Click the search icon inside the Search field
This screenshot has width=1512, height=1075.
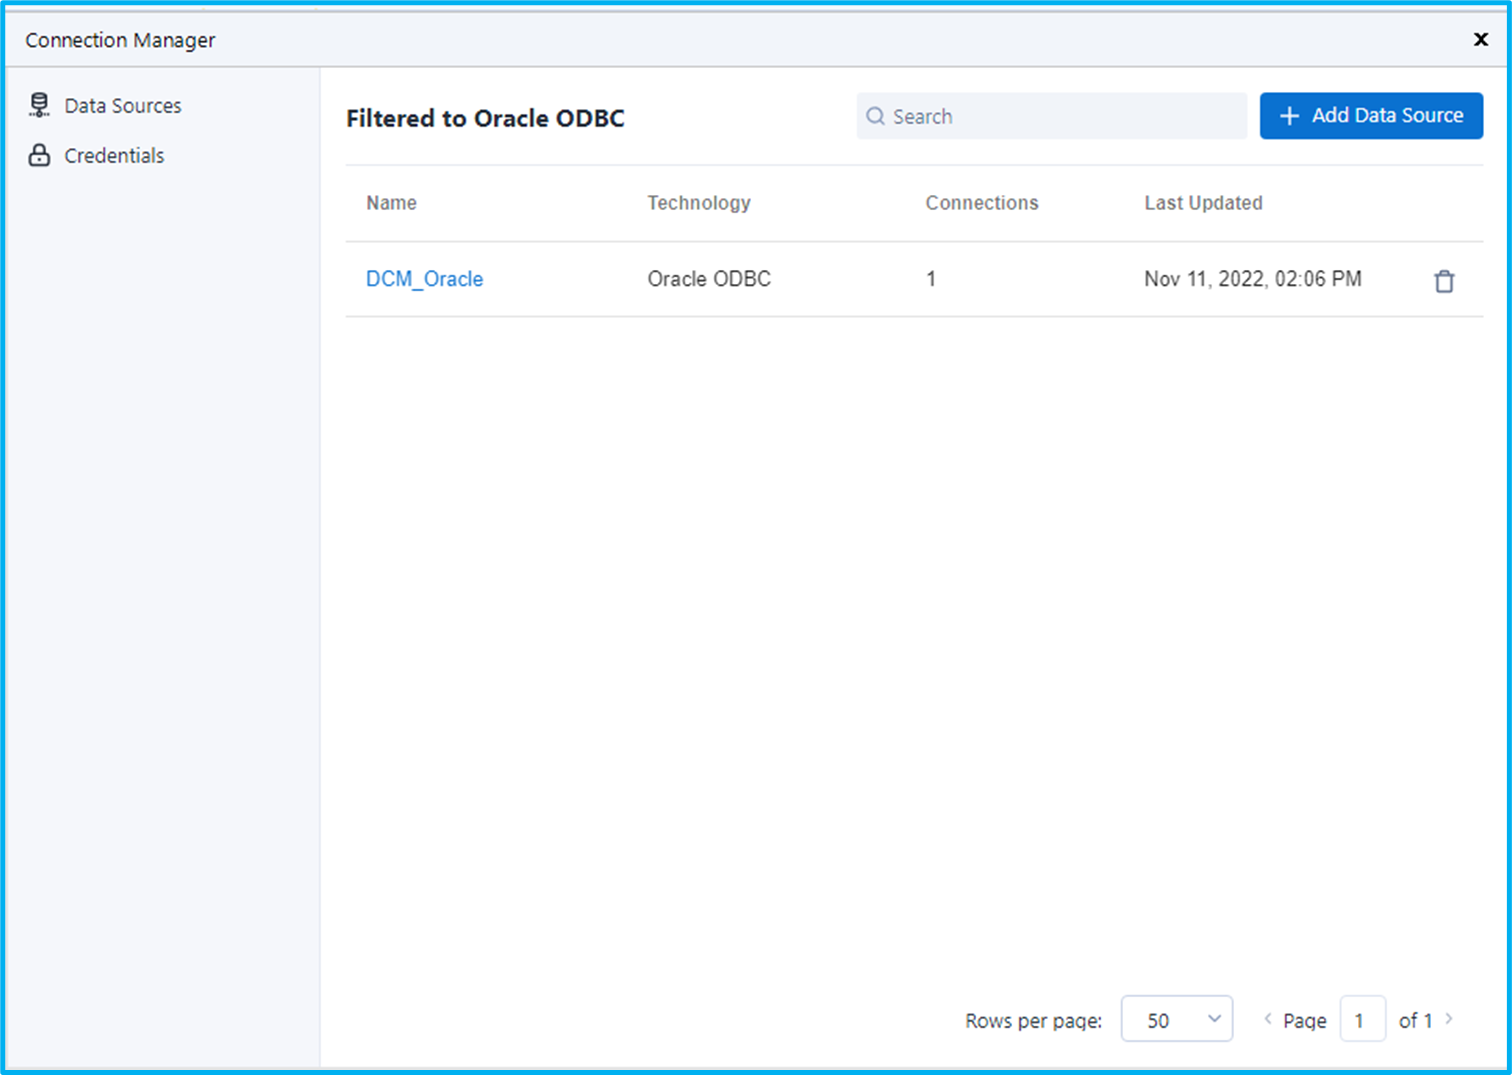click(x=876, y=116)
